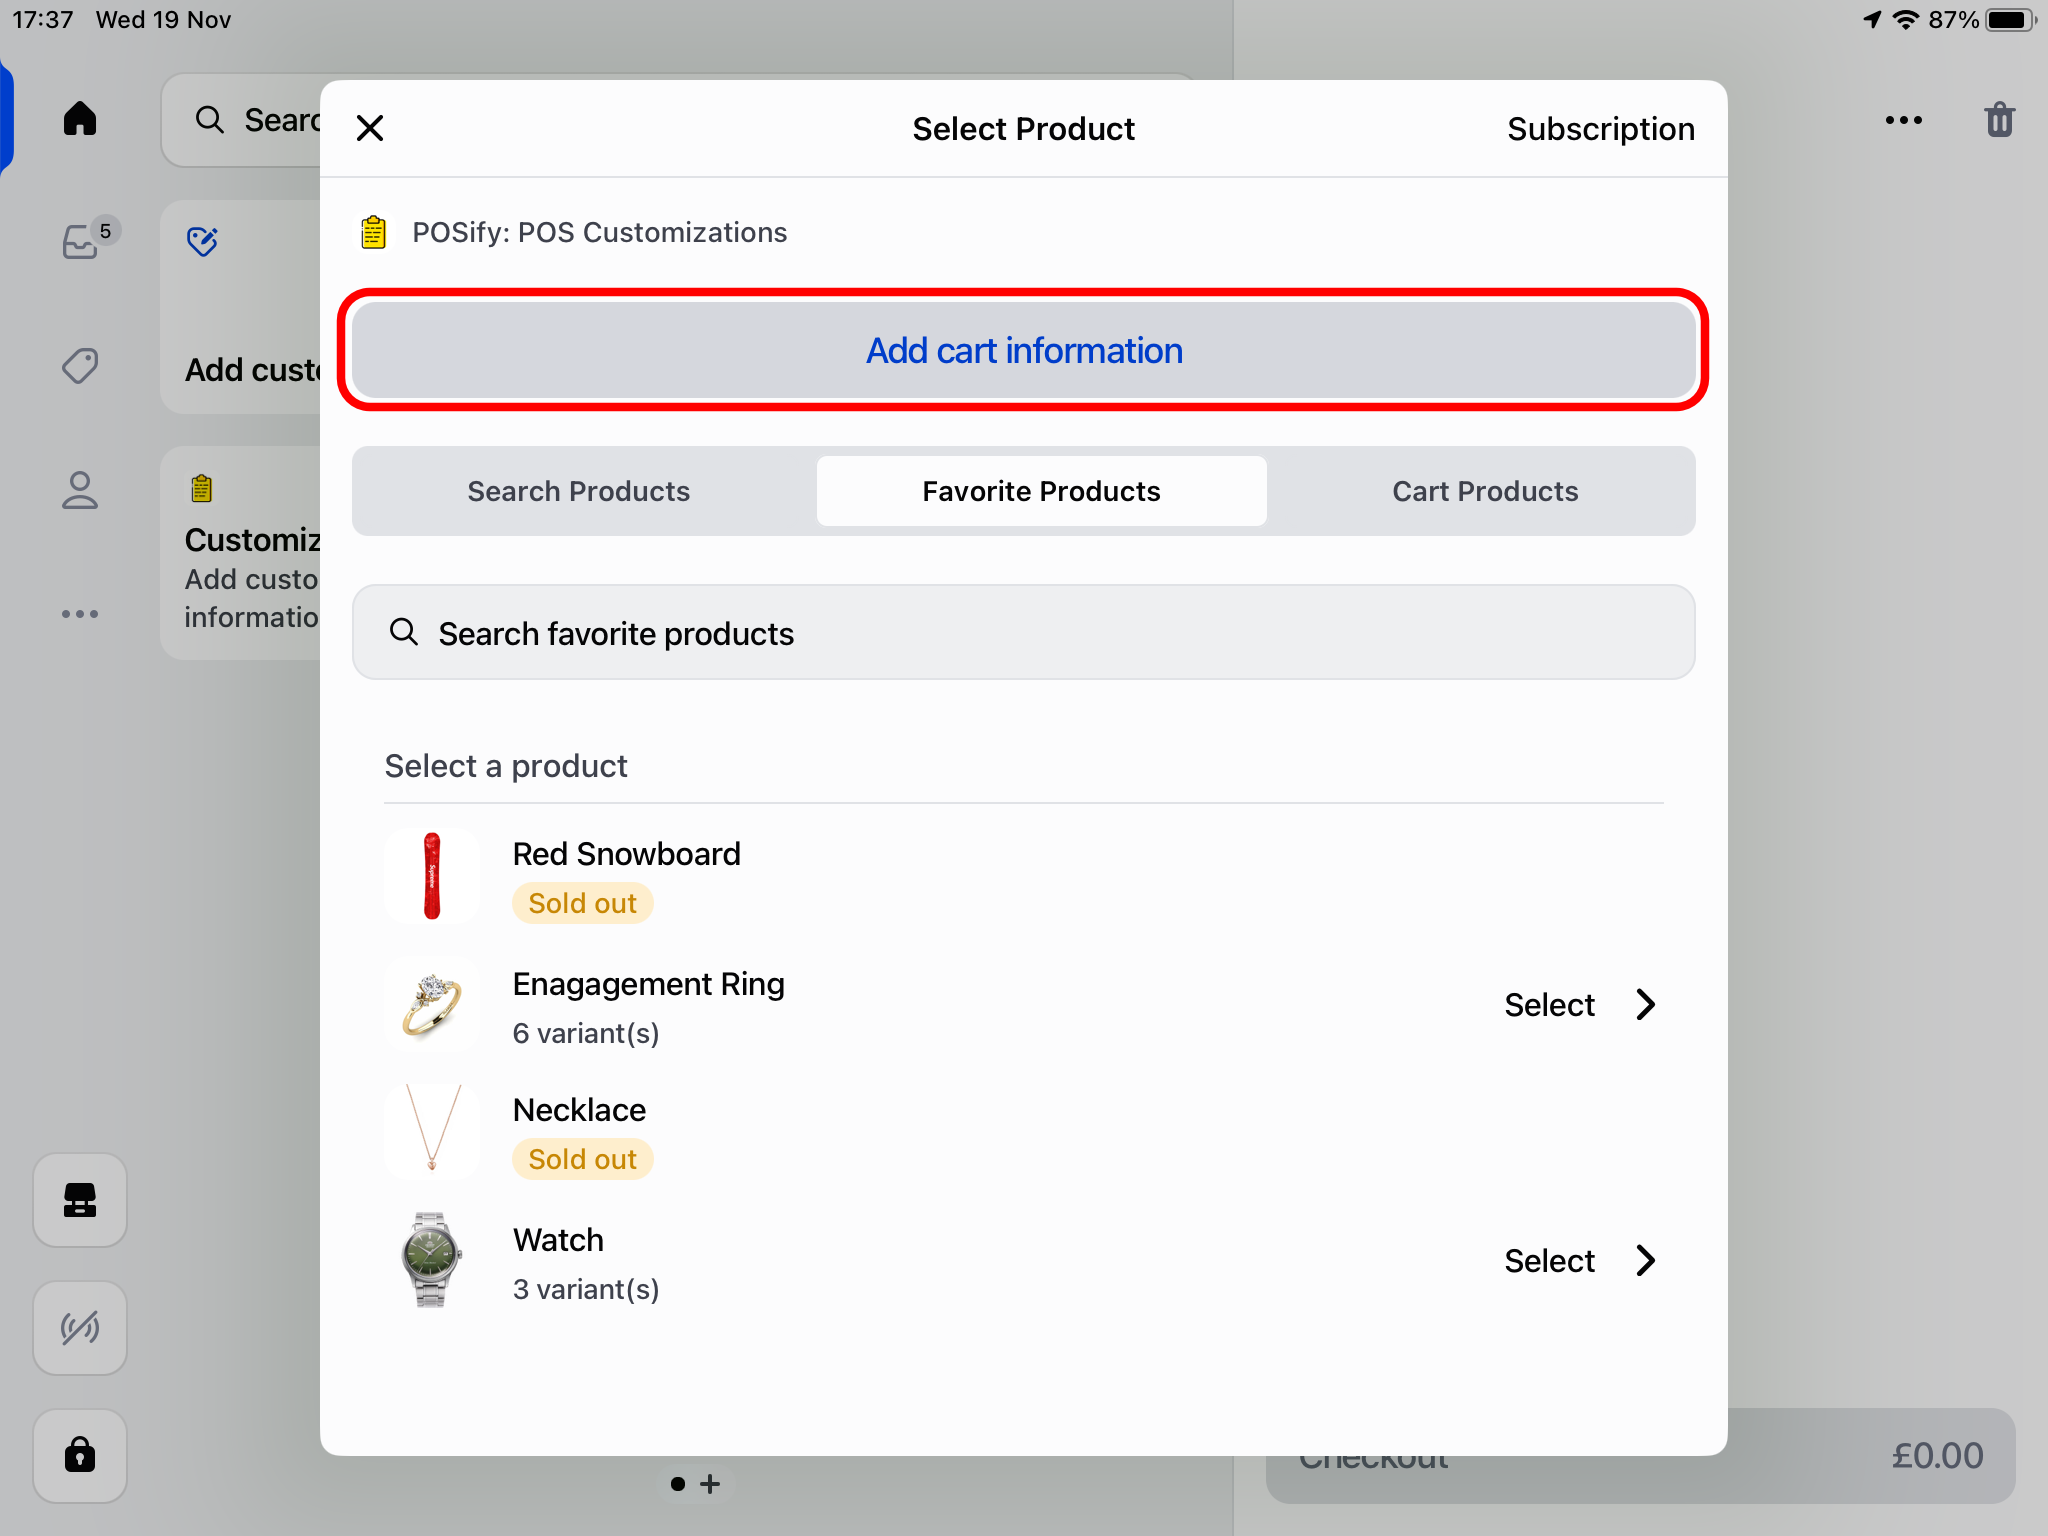Select the Favorite Products tab
Screen dimensions: 2048x1536
coord(1041,491)
